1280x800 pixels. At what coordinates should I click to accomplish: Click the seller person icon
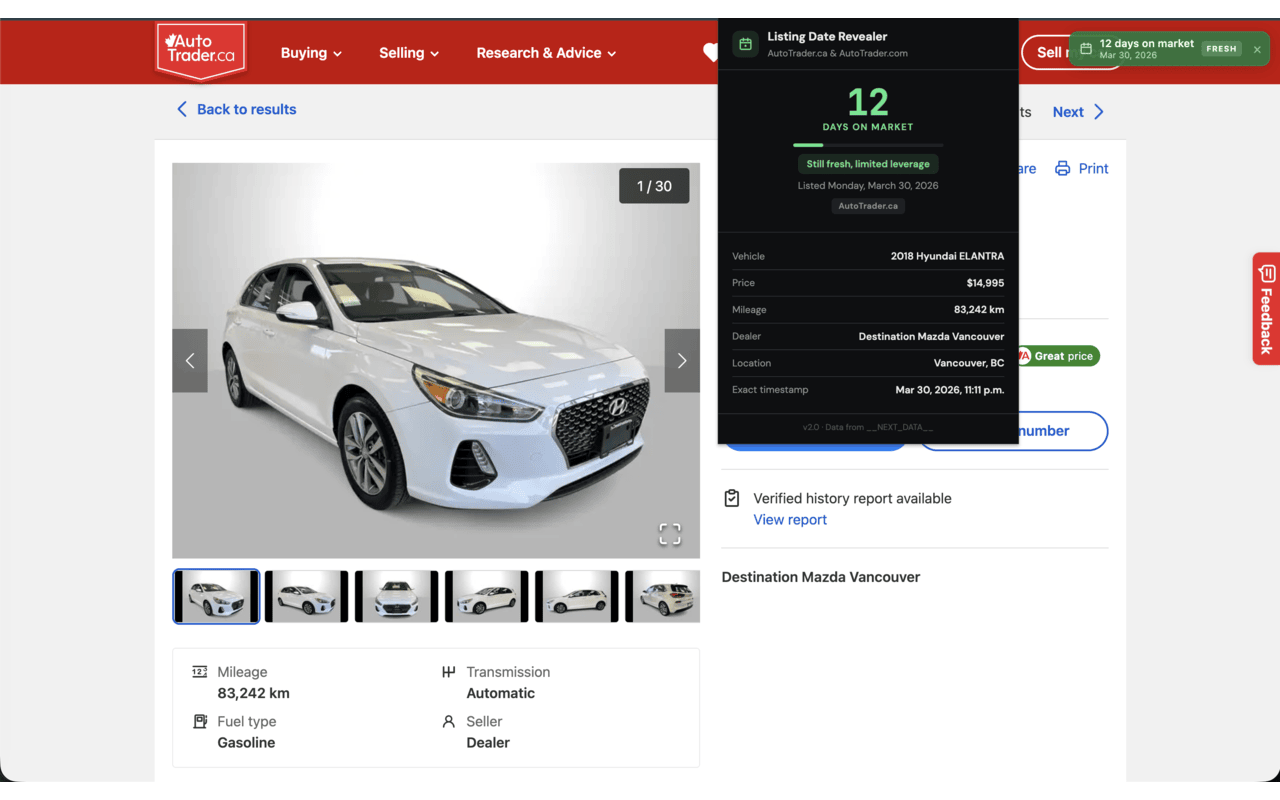tap(449, 721)
